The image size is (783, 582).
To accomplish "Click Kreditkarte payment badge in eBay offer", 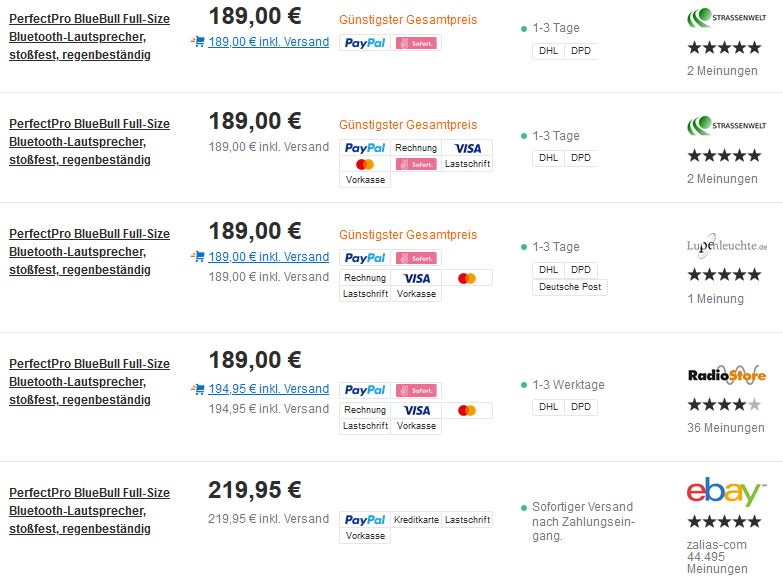I will (416, 520).
